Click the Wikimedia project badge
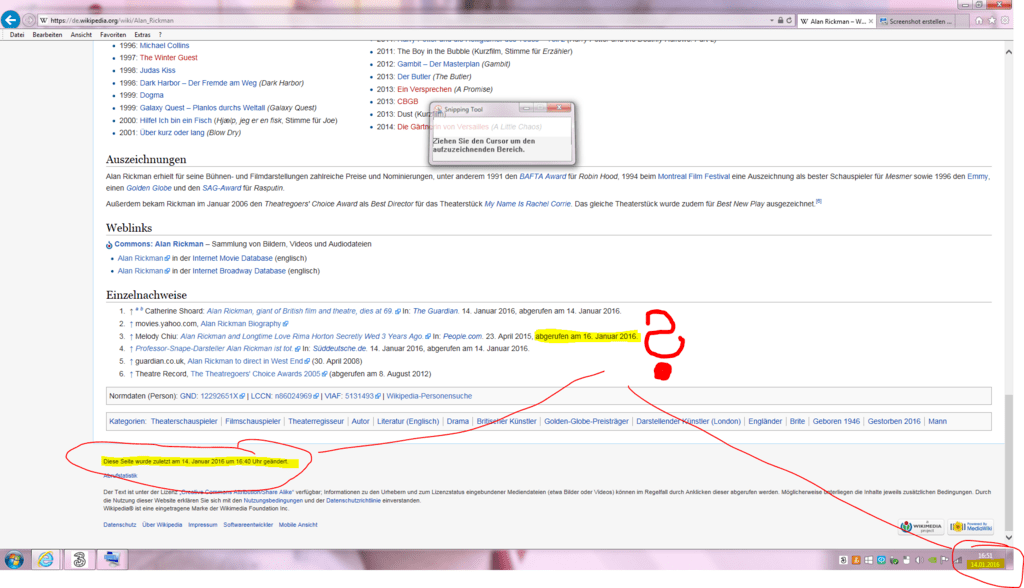The width and height of the screenshot is (1024, 588). [921, 527]
